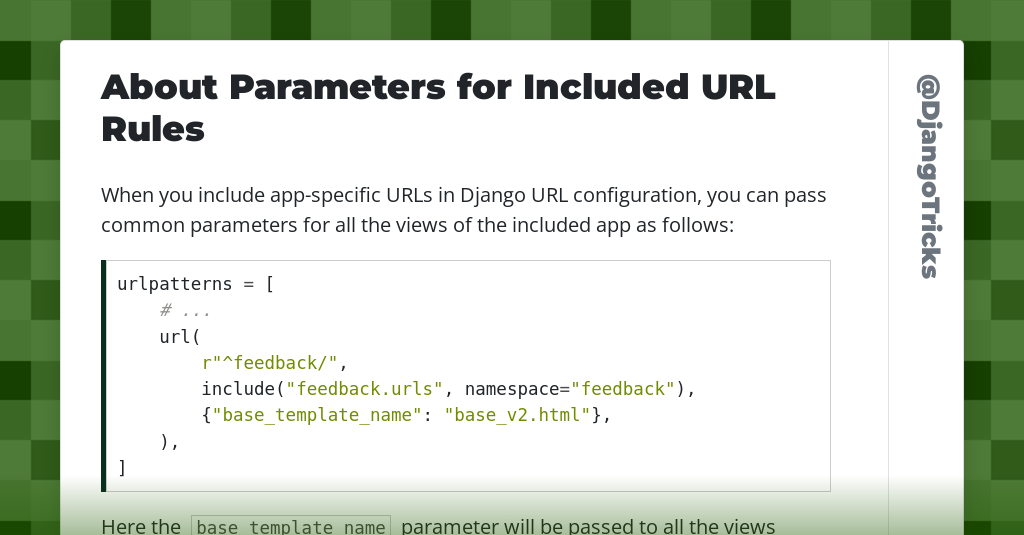Viewport: 1024px width, 535px height.
Task: Click the closing '),' line in code
Action: pyautogui.click(x=169, y=442)
